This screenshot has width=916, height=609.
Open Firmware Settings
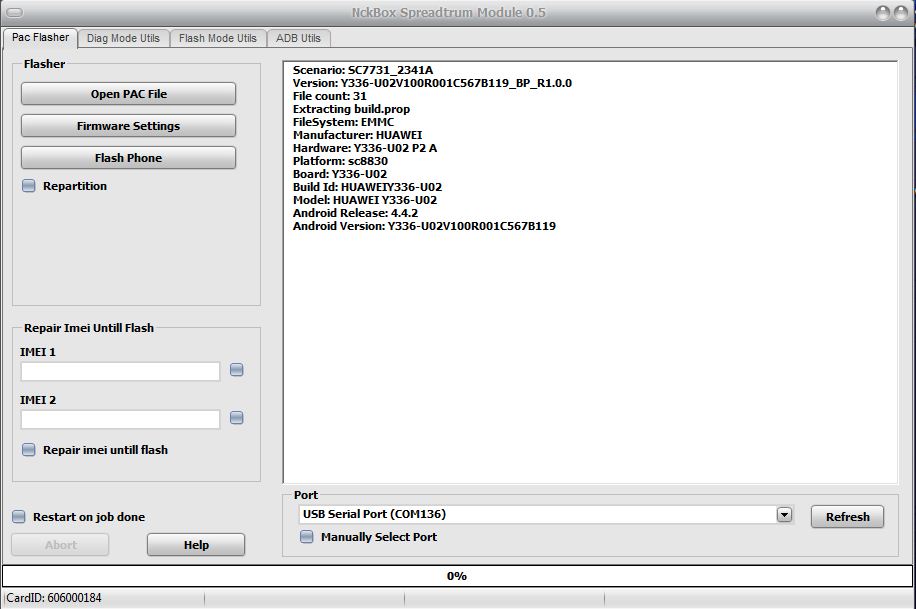pos(129,126)
